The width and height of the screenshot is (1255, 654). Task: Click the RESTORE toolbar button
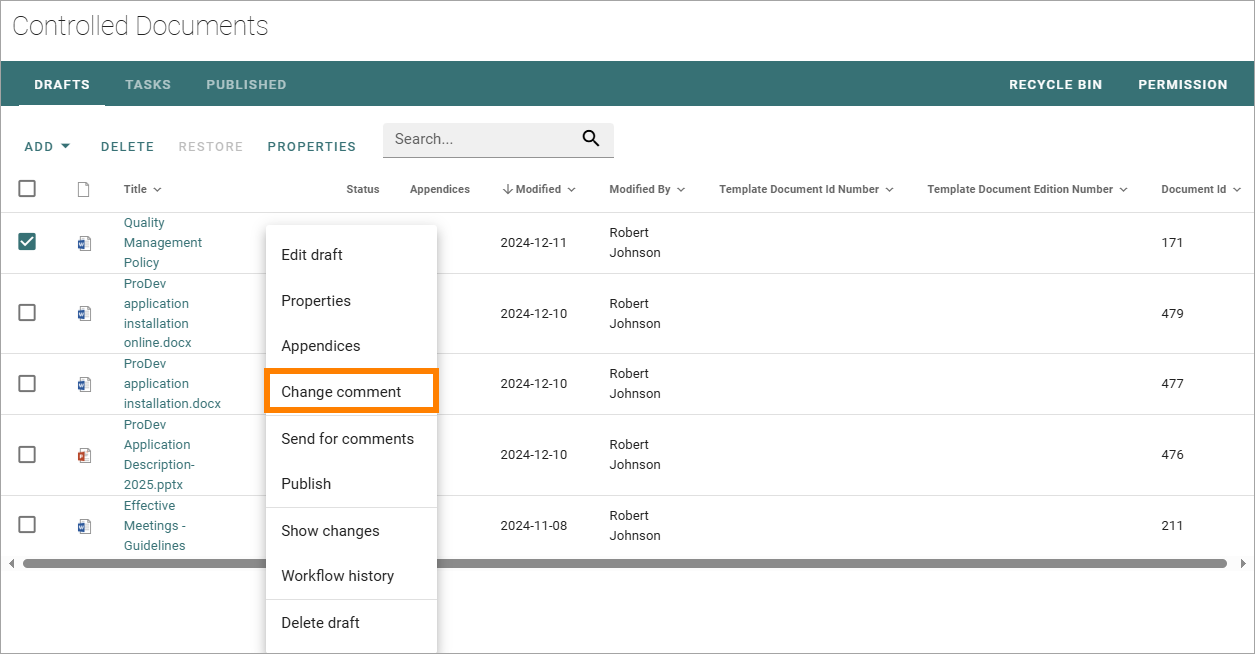click(x=211, y=147)
